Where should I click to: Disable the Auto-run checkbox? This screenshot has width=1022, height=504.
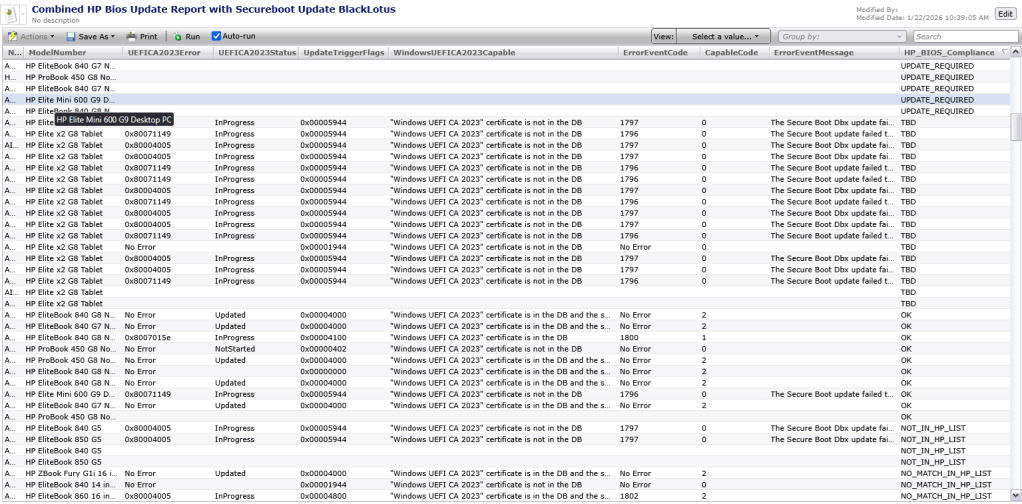(216, 36)
